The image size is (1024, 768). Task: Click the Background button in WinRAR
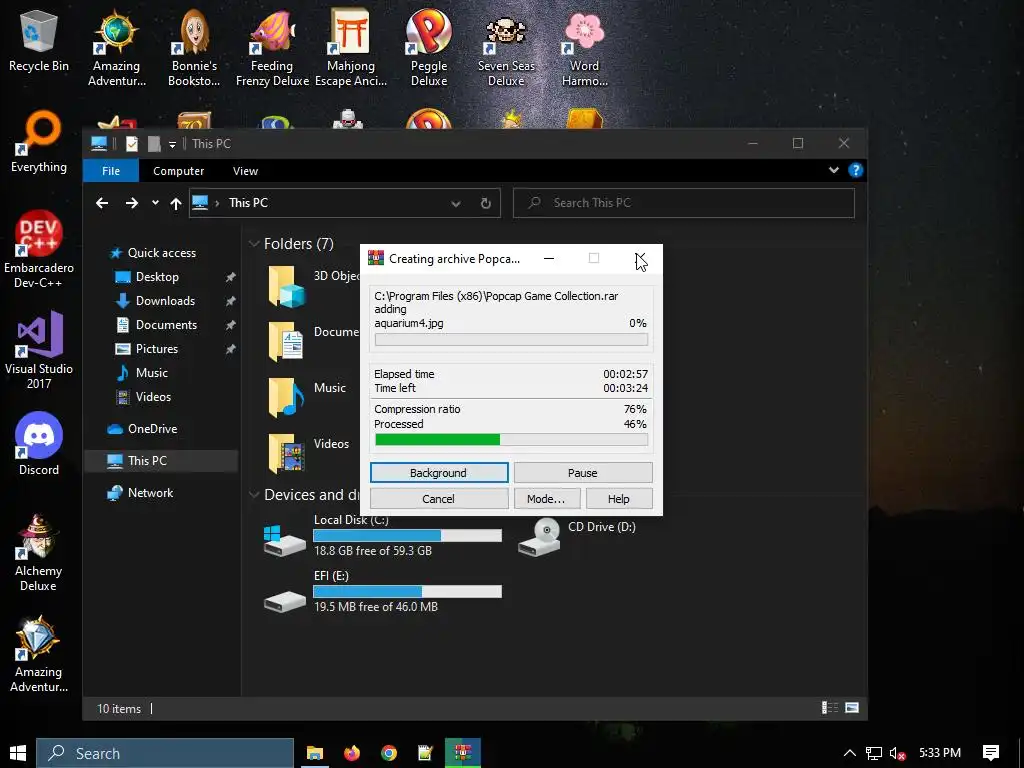point(439,473)
